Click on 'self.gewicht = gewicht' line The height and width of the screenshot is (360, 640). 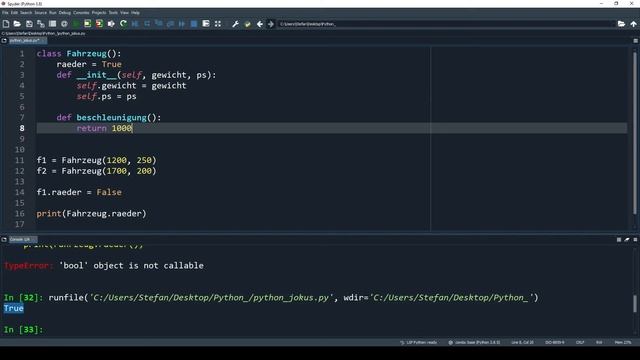131,86
